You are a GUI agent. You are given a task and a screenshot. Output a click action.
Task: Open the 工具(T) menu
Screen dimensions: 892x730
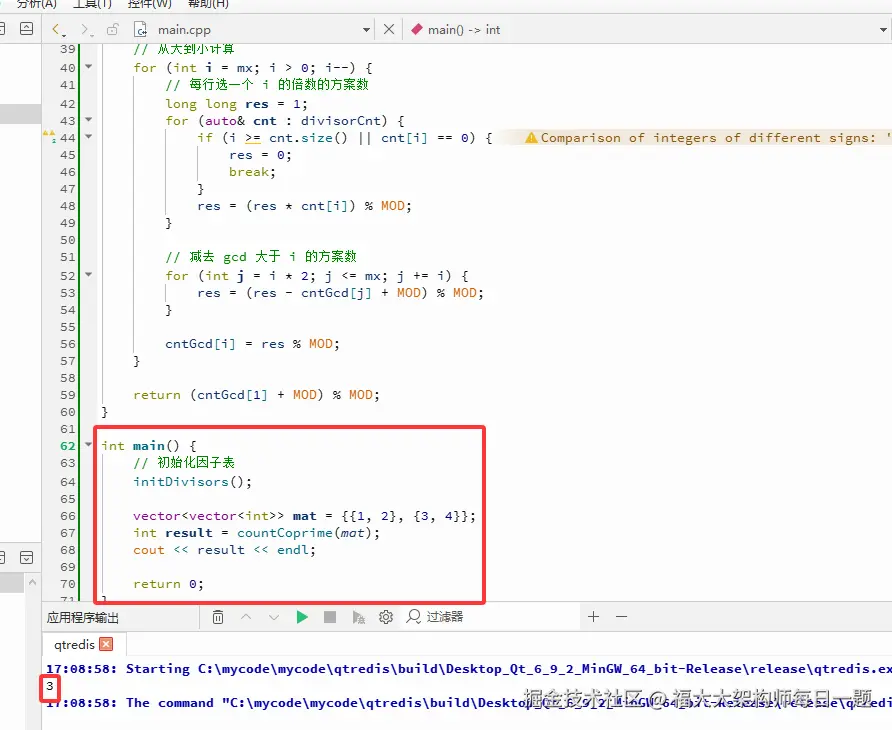click(93, 4)
